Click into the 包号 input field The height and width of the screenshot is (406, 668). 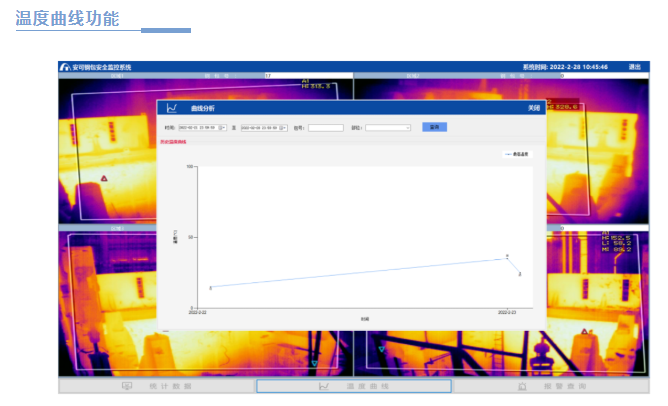pyautogui.click(x=325, y=128)
